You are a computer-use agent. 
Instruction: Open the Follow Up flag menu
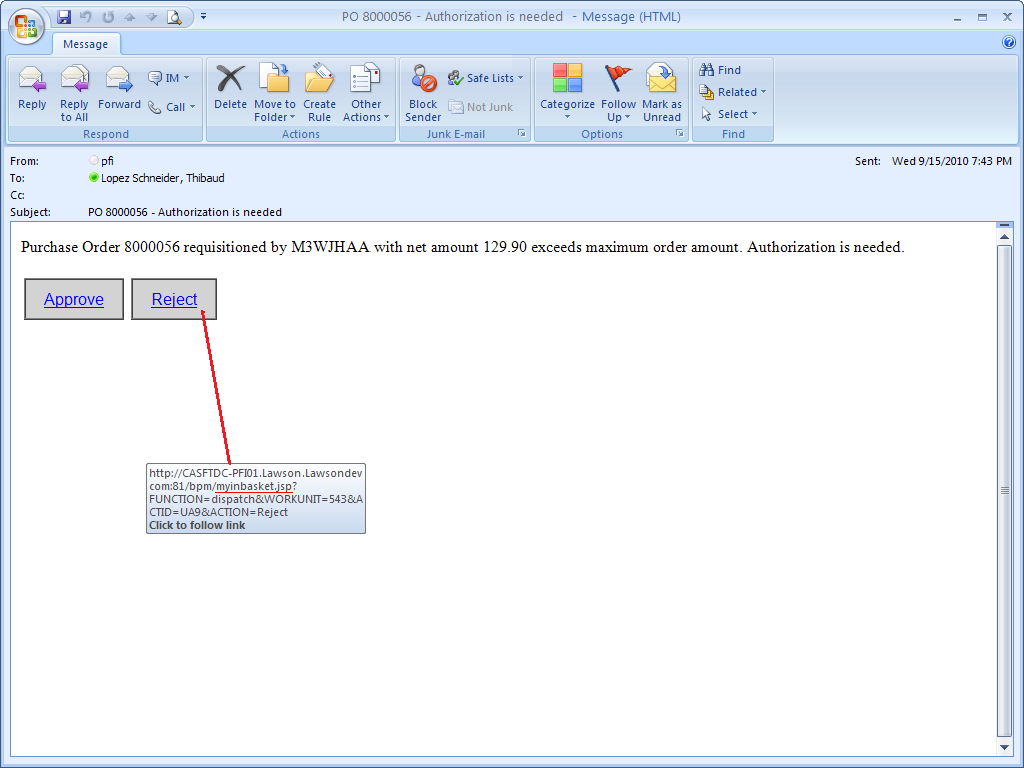tap(618, 96)
